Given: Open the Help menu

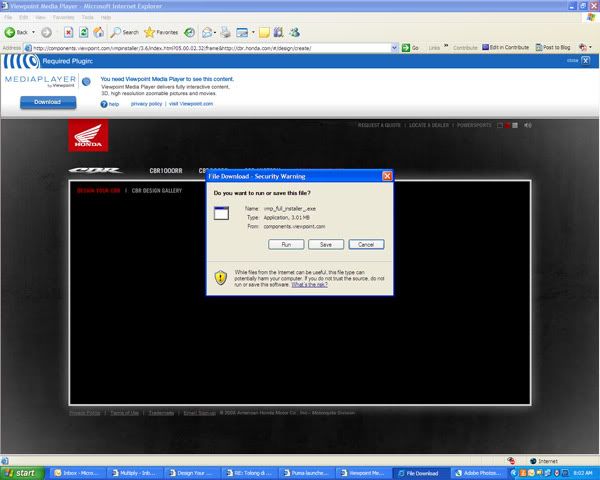Looking at the screenshot, I should pos(106,18).
